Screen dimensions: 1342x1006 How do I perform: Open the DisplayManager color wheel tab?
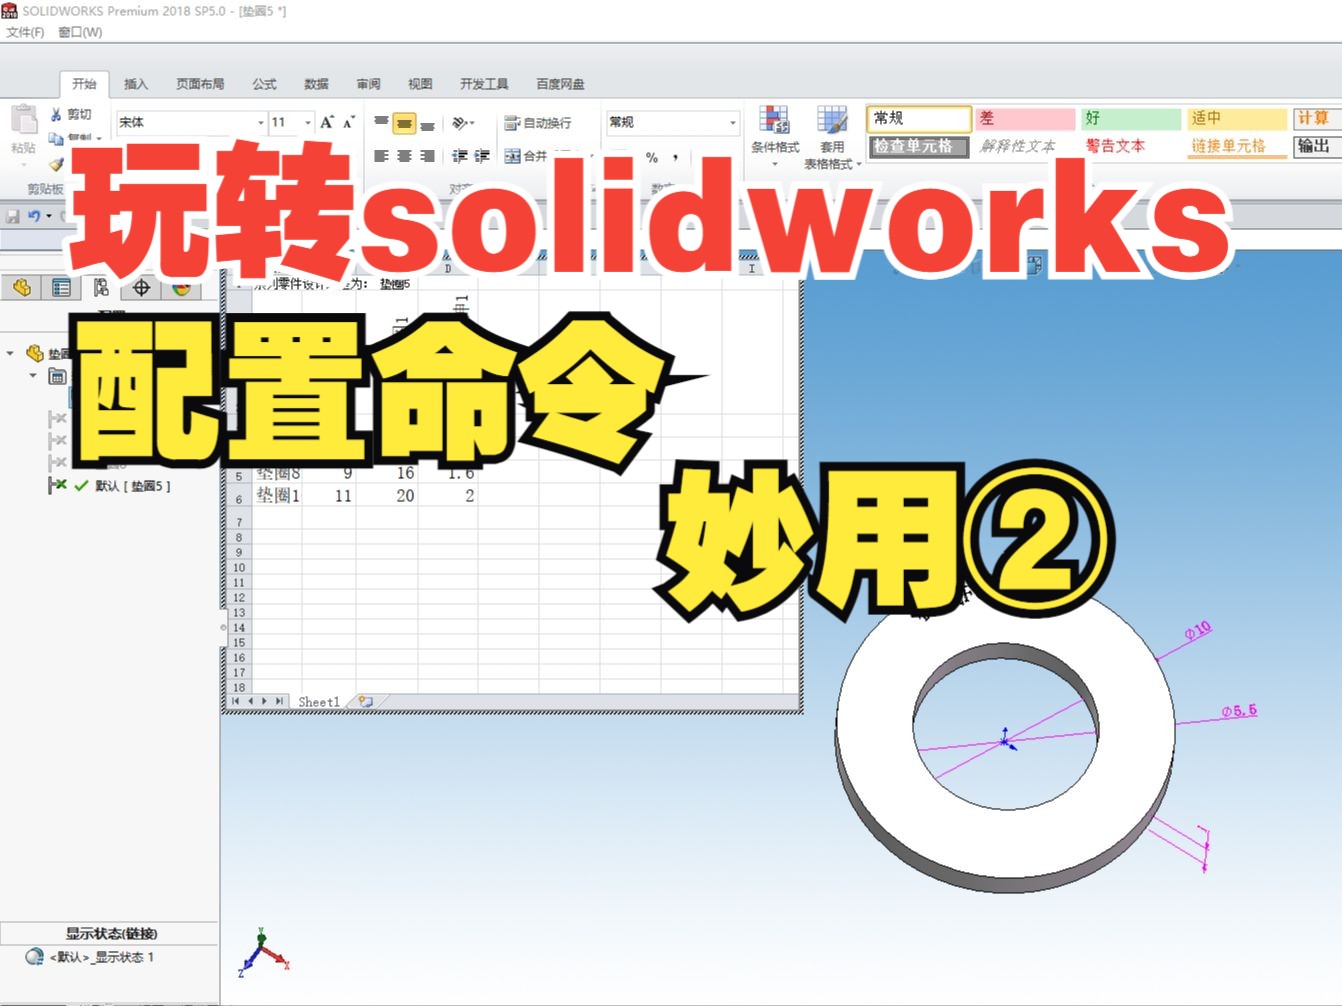(181, 288)
